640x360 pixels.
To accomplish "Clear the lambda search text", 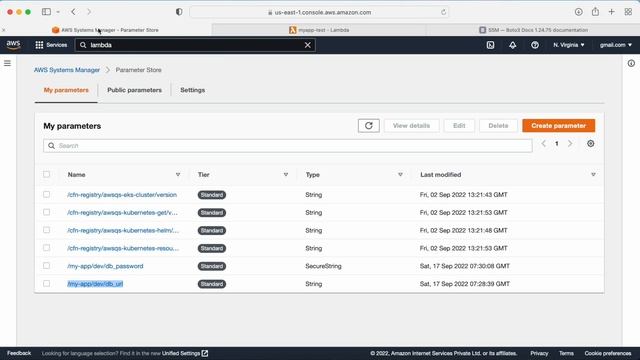I will click(308, 45).
